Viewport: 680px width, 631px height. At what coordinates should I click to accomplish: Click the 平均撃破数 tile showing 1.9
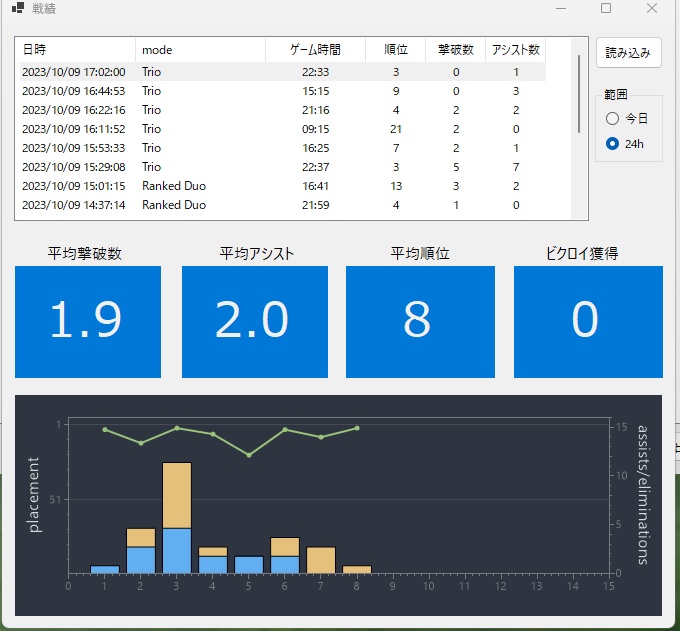tap(88, 322)
